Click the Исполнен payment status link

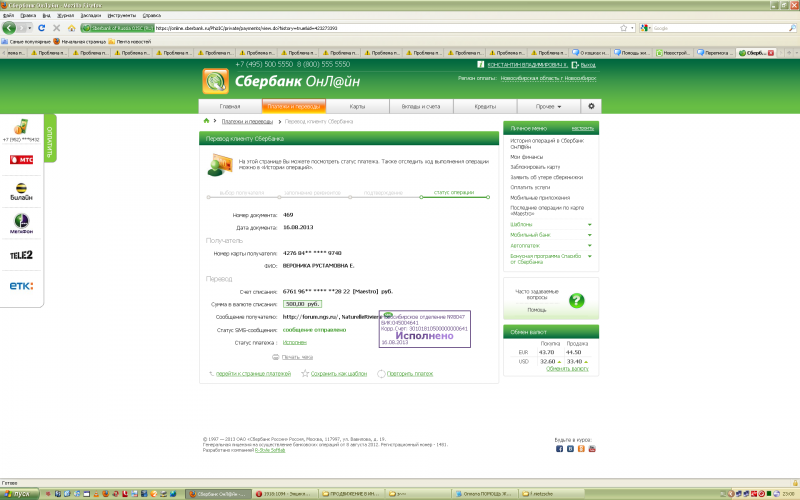tap(294, 342)
